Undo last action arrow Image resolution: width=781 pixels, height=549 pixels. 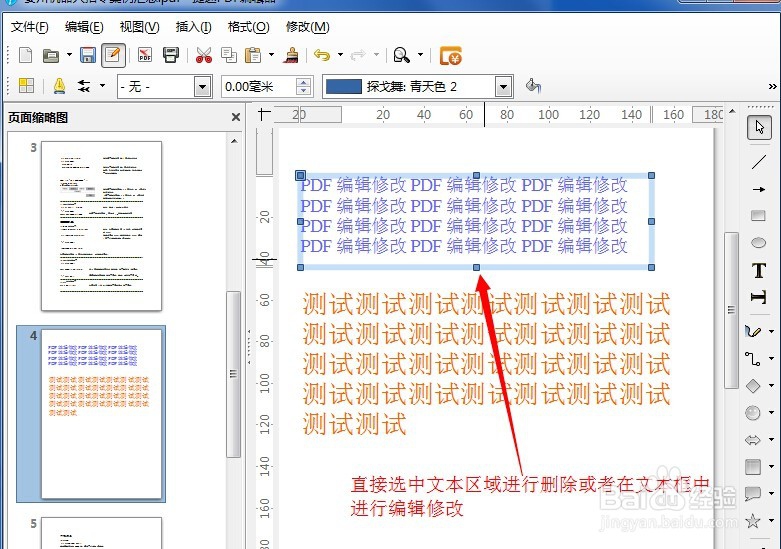tap(322, 55)
